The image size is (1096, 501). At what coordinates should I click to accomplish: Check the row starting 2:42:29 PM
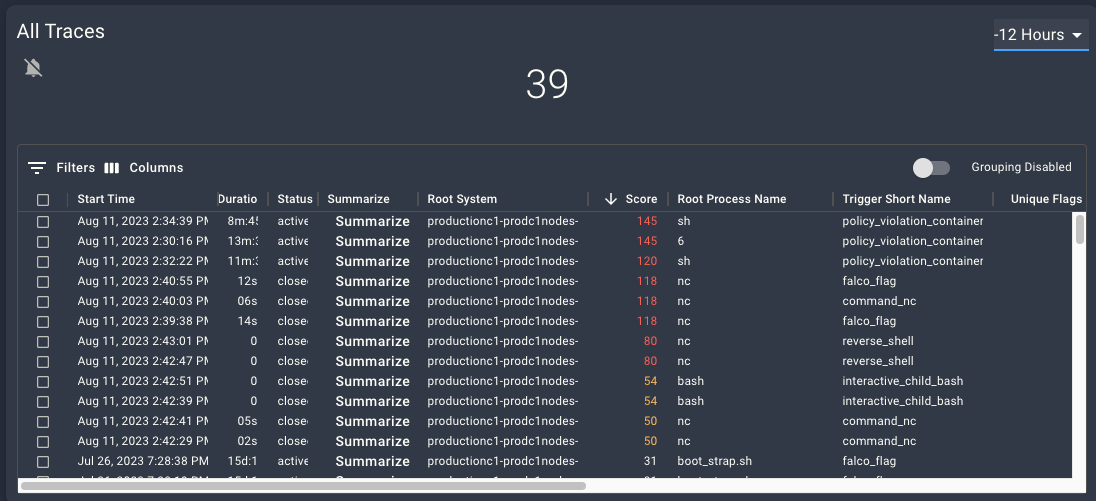click(43, 442)
